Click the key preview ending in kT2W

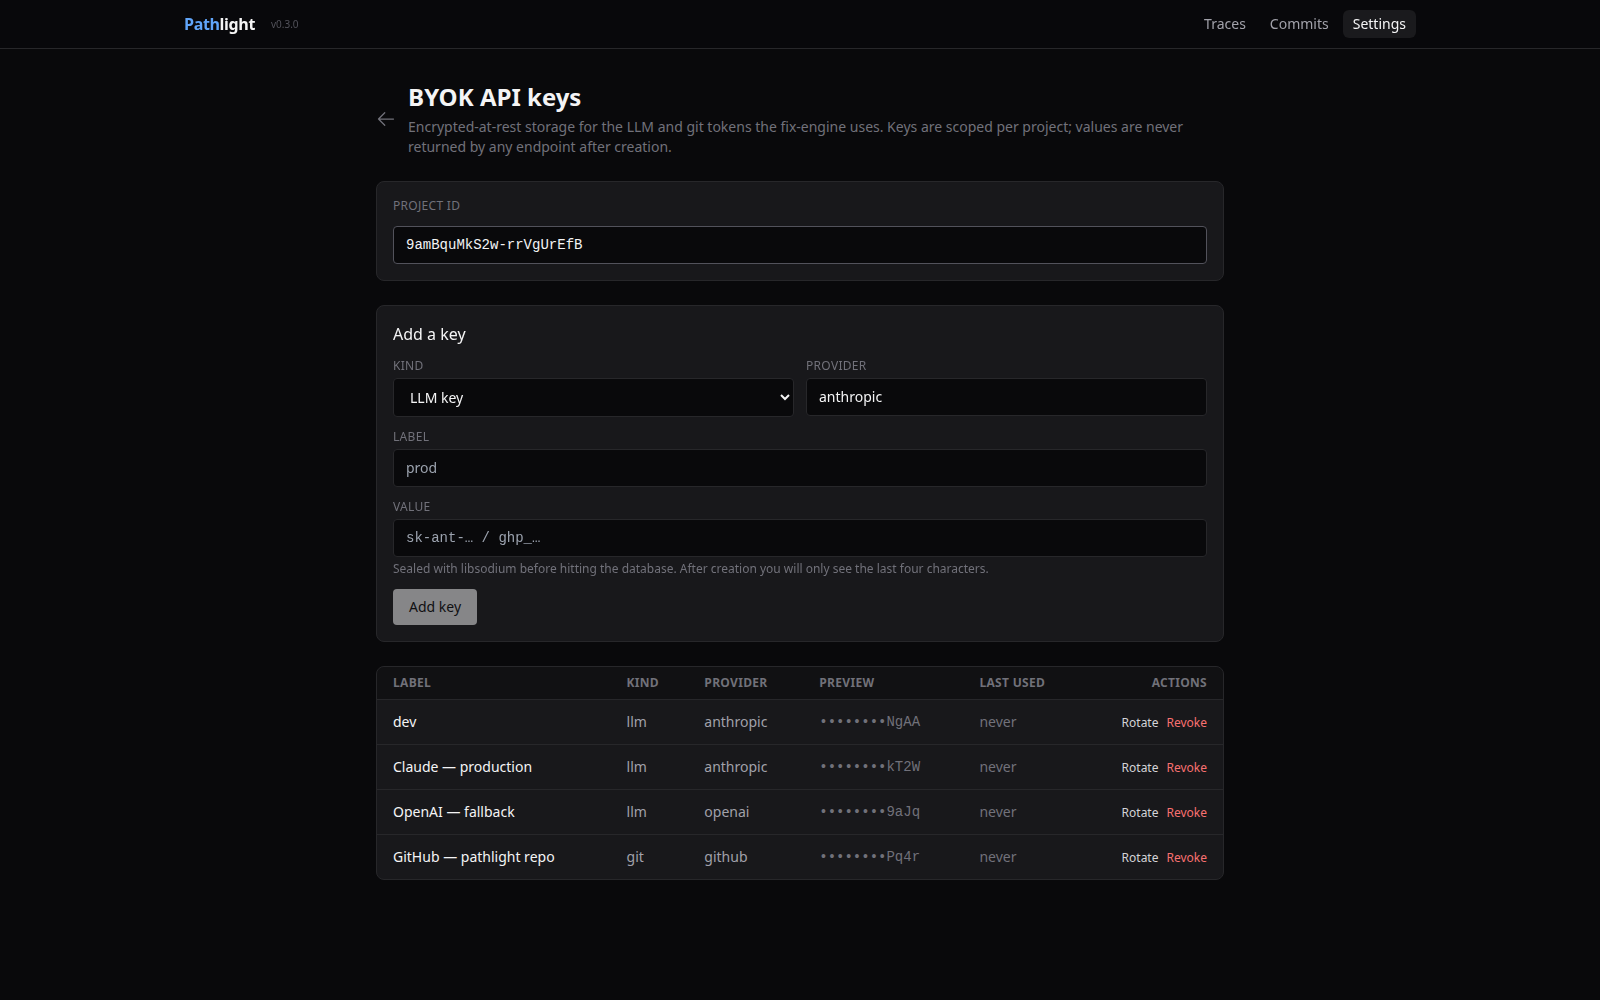point(870,767)
